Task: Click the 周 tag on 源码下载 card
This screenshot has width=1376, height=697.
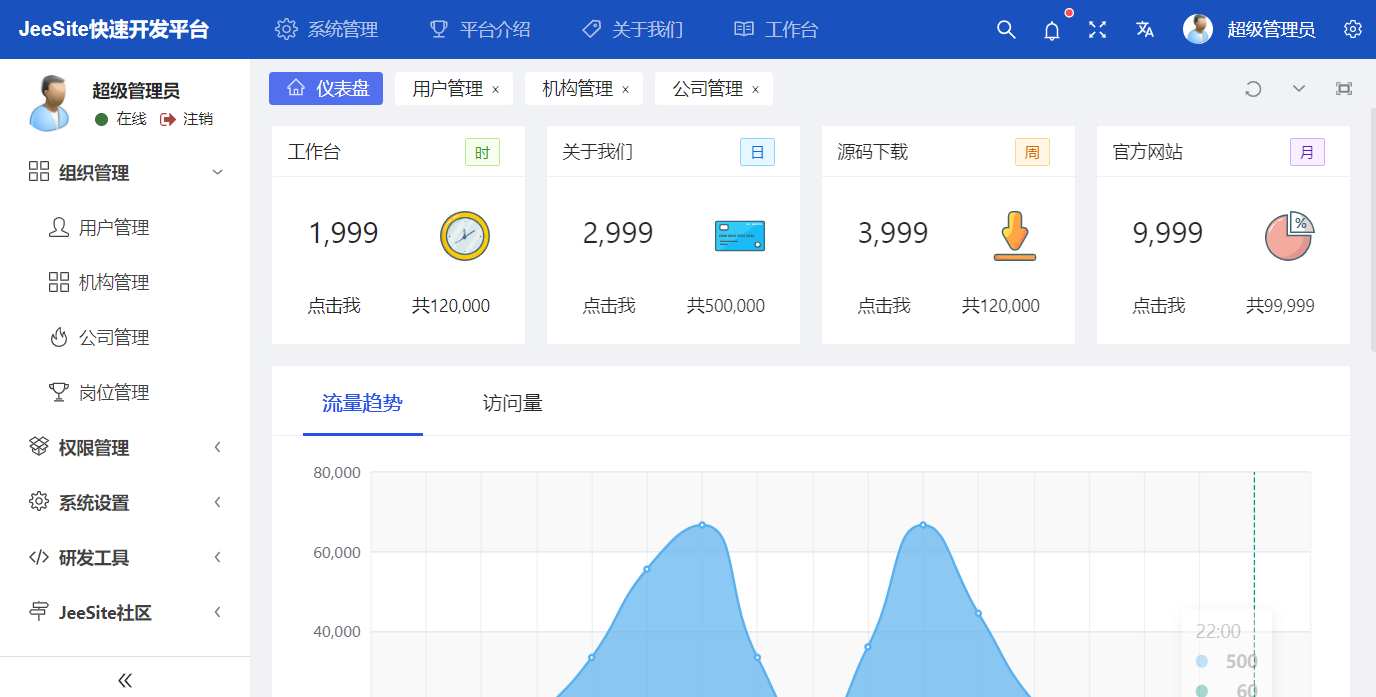Action: tap(1032, 153)
